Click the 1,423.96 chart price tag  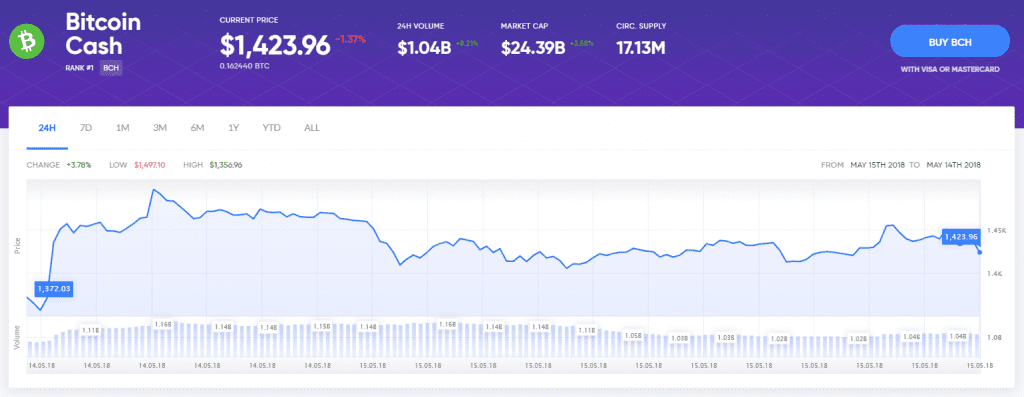point(961,236)
